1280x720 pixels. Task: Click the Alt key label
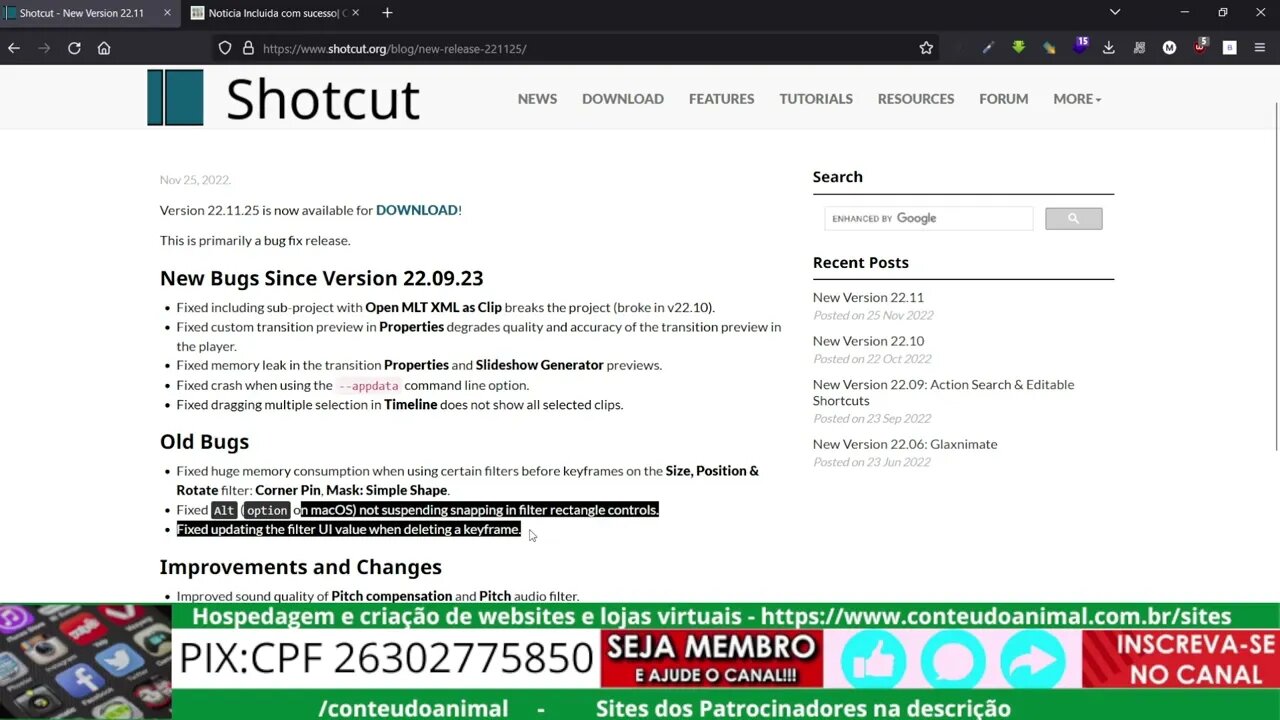coord(224,510)
